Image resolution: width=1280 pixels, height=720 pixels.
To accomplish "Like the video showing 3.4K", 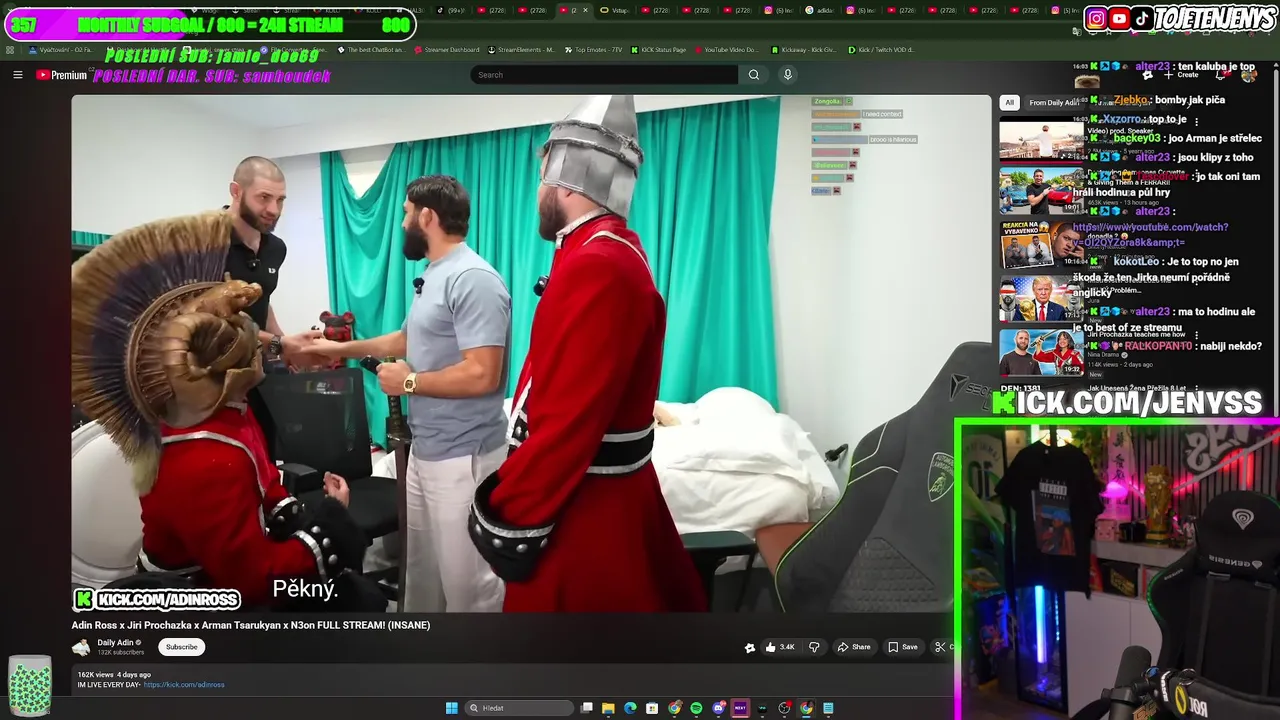I will [780, 647].
